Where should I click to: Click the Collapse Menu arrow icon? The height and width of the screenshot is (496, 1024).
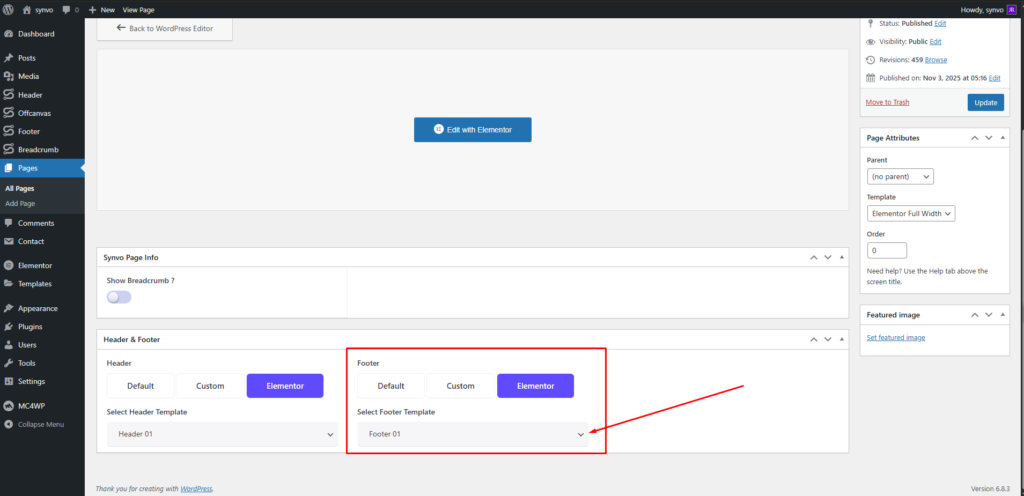(9, 424)
